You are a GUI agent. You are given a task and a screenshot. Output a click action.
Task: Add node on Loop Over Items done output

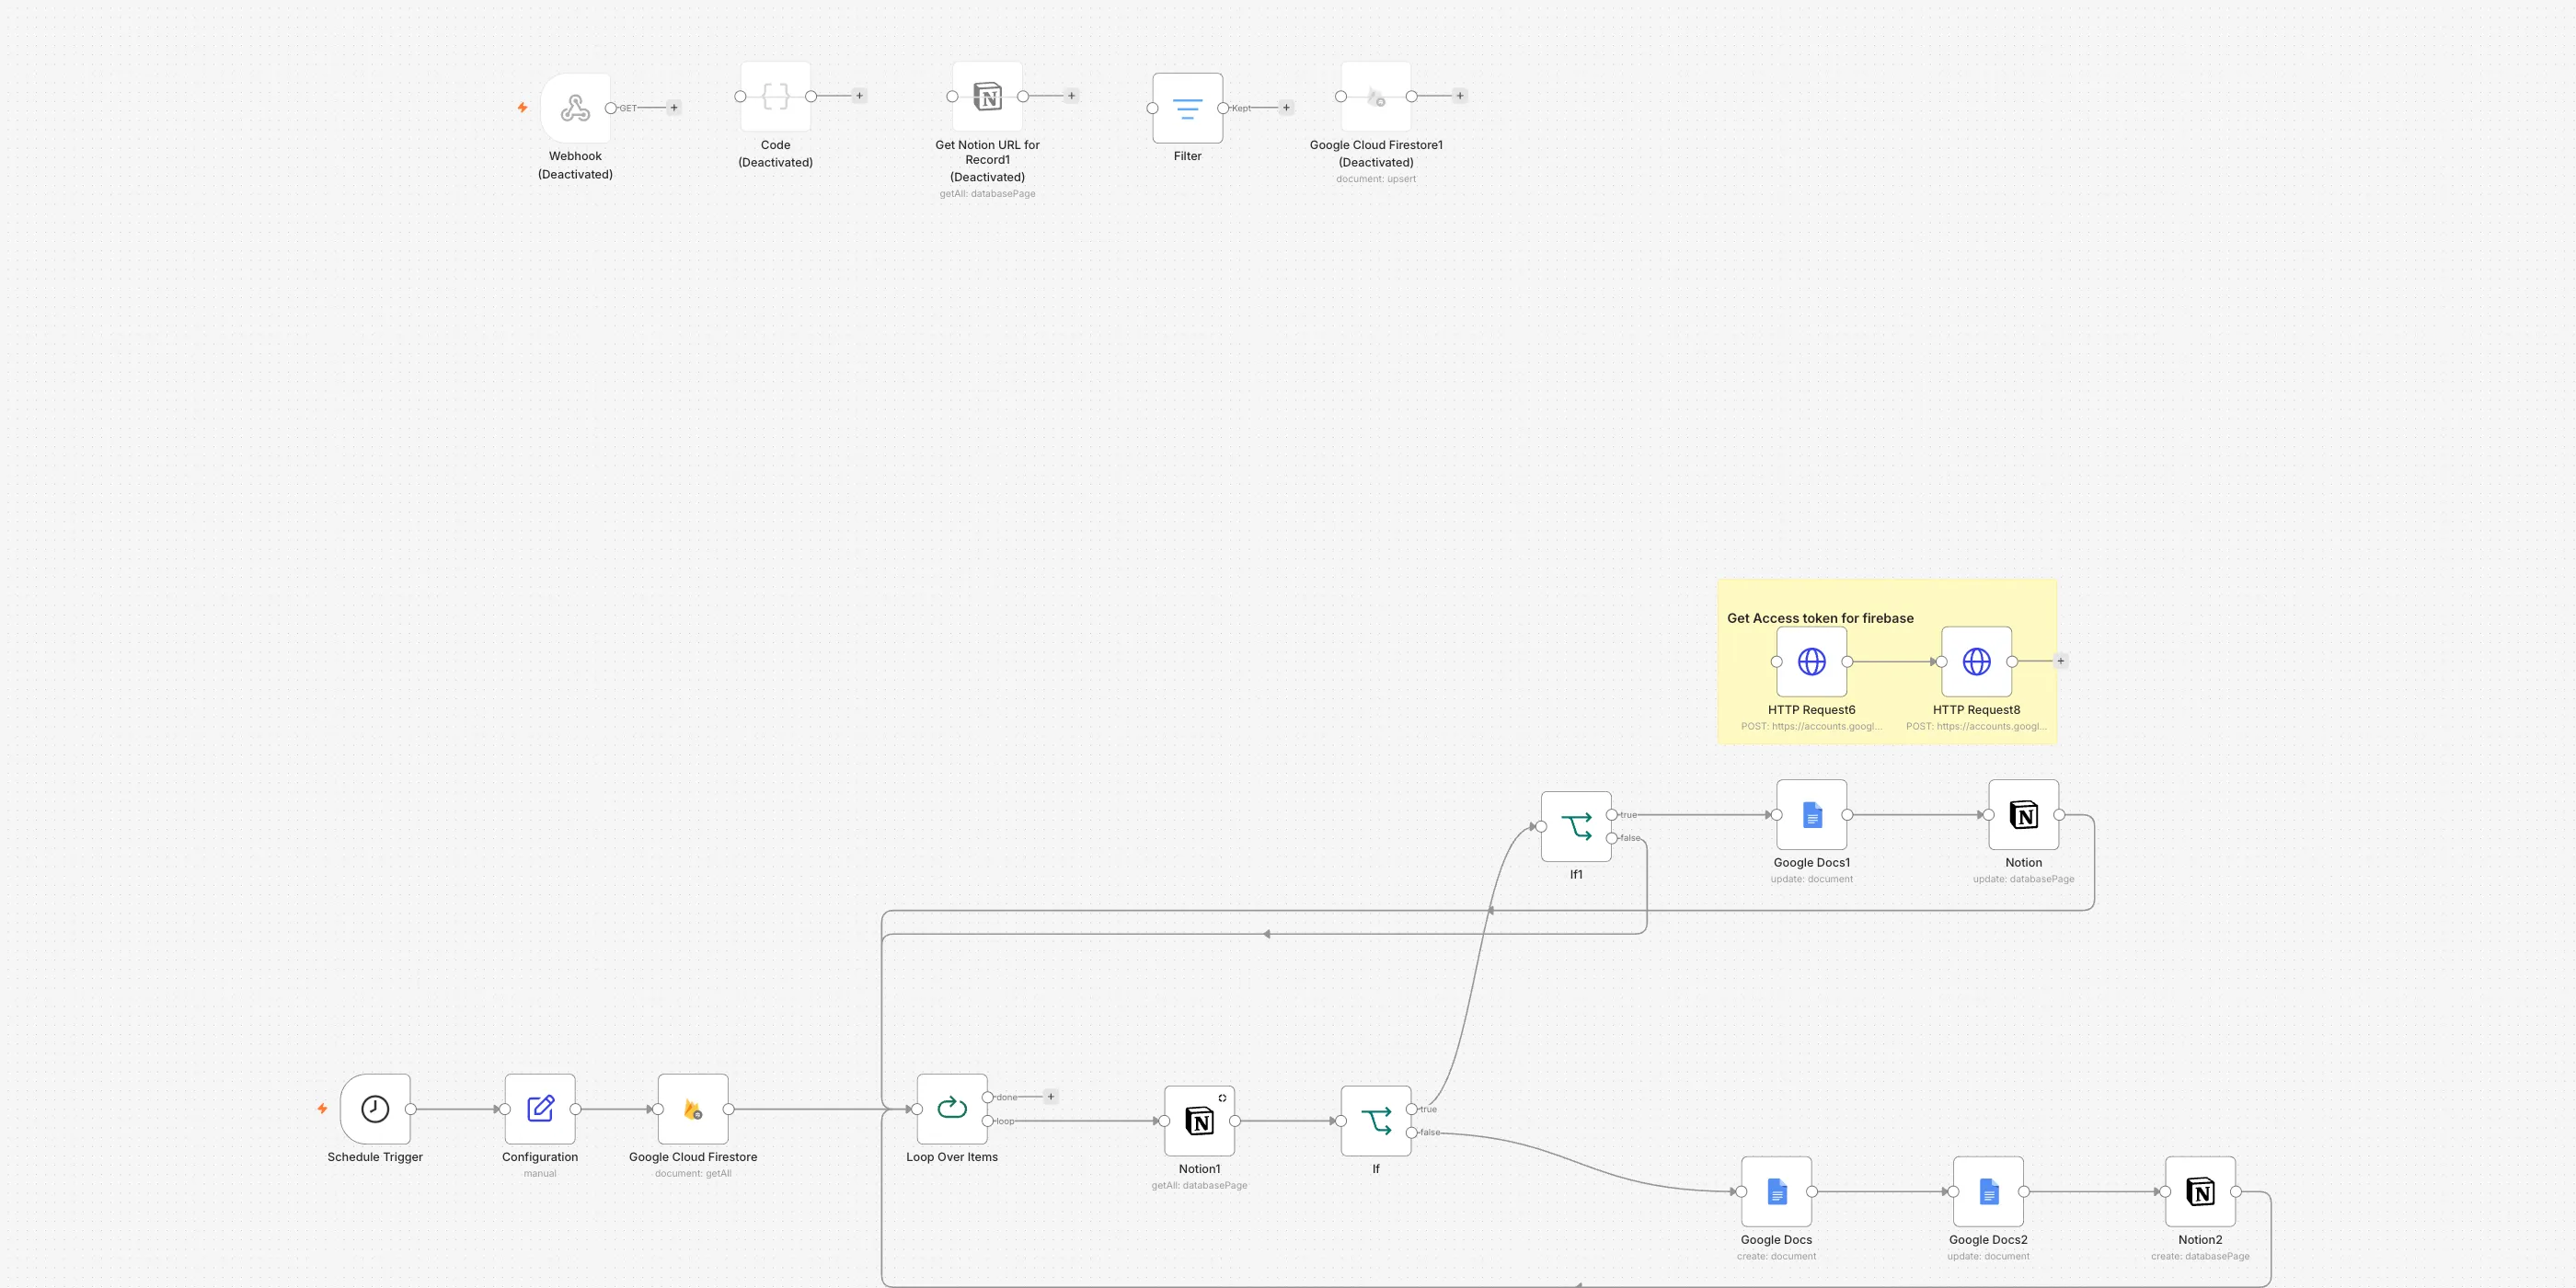(1050, 1097)
